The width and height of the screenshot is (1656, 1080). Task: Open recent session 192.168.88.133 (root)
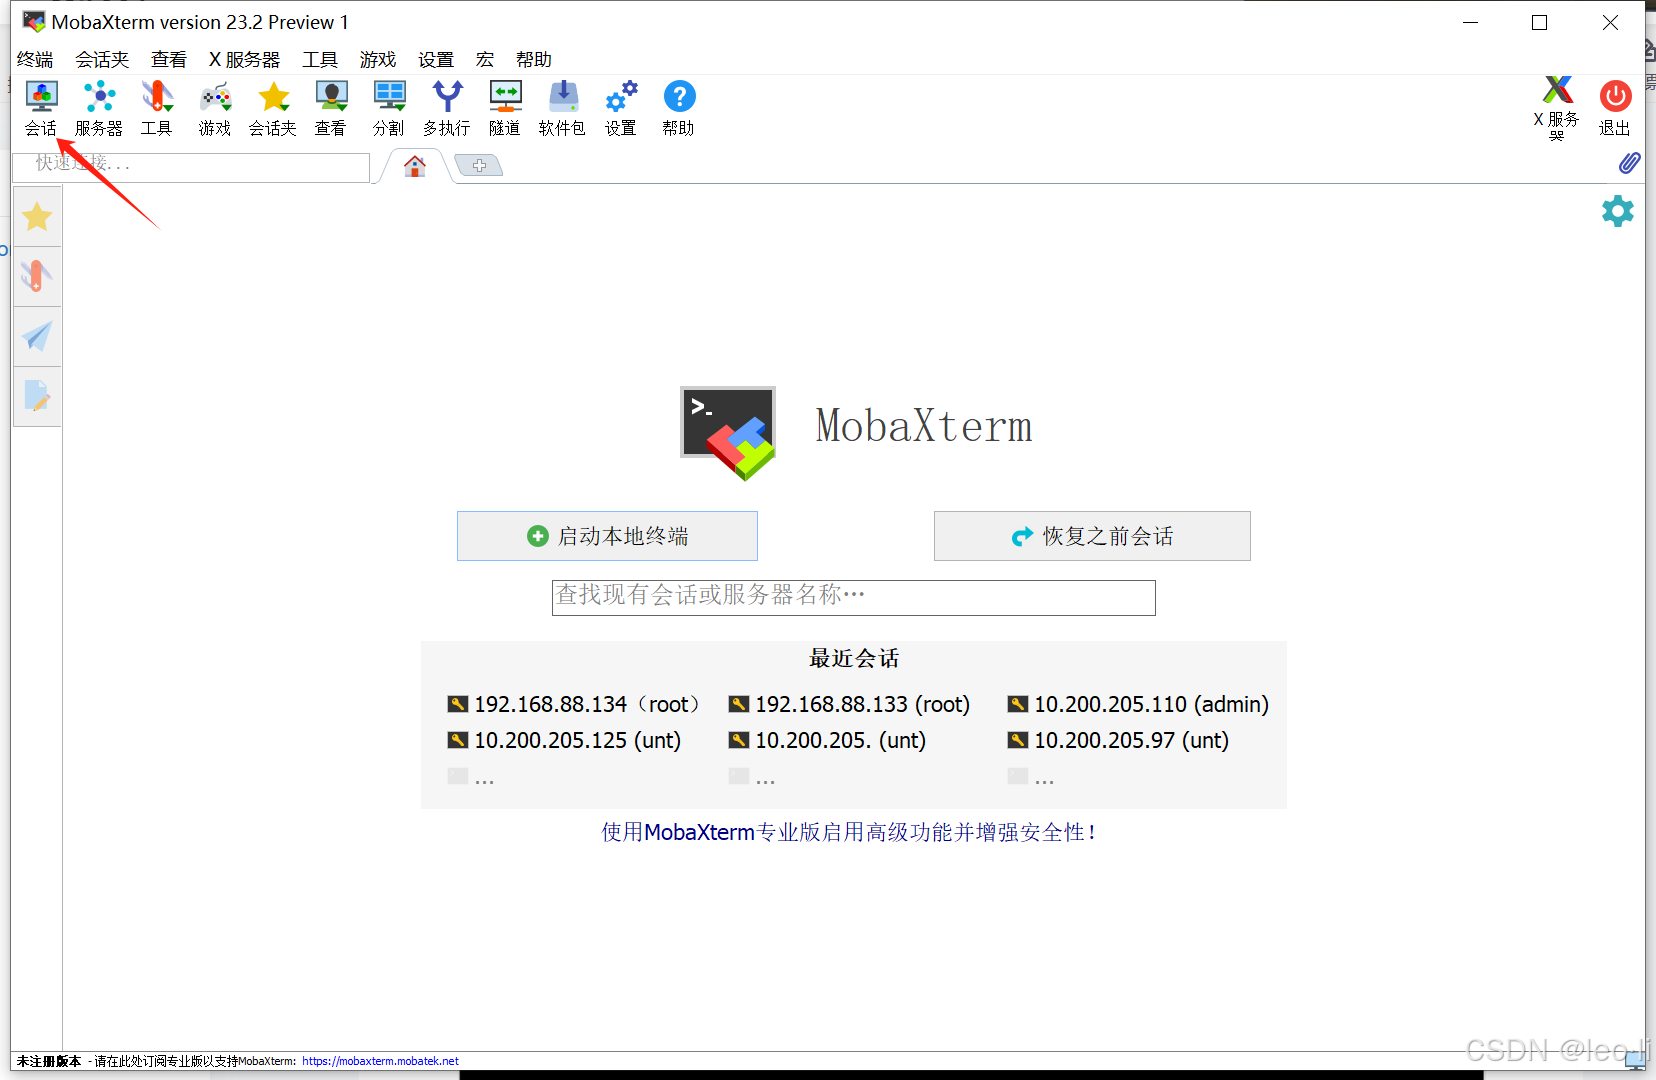pos(850,704)
